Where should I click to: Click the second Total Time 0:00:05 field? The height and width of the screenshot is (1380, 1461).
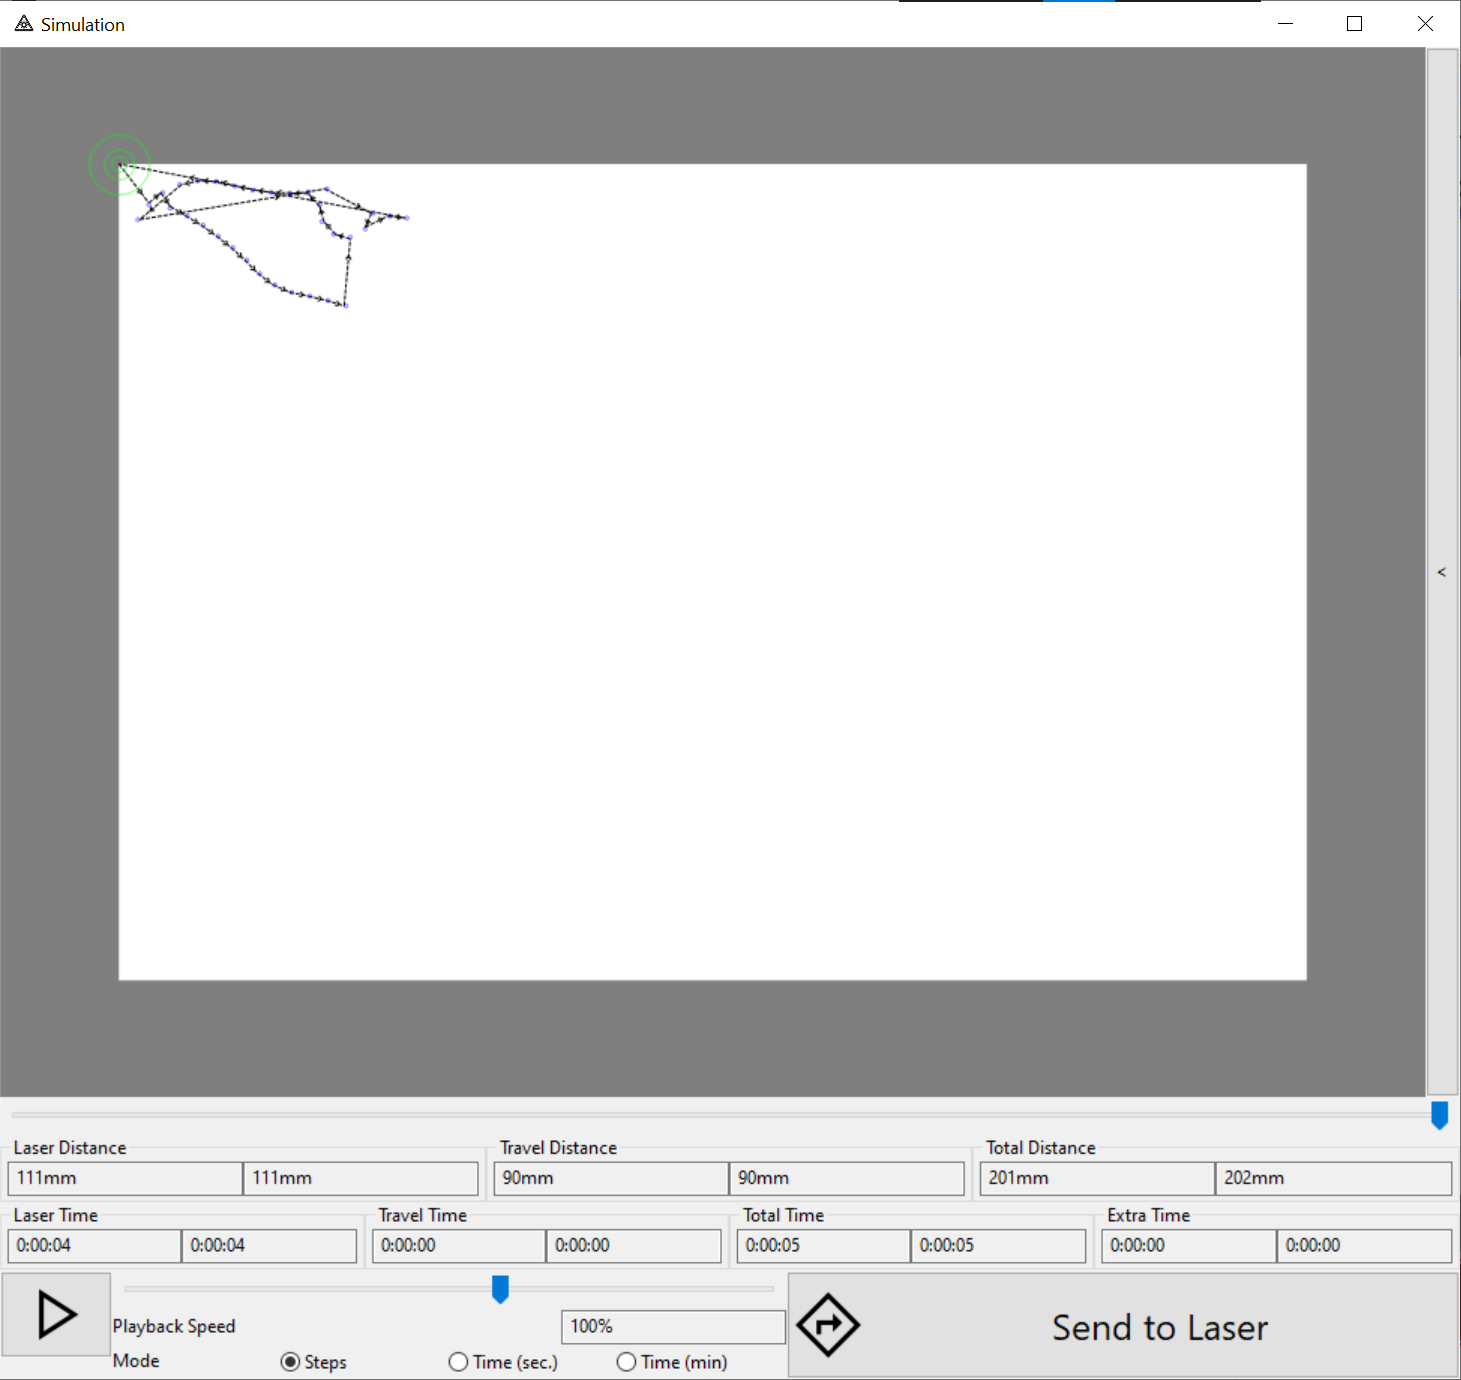(x=998, y=1246)
